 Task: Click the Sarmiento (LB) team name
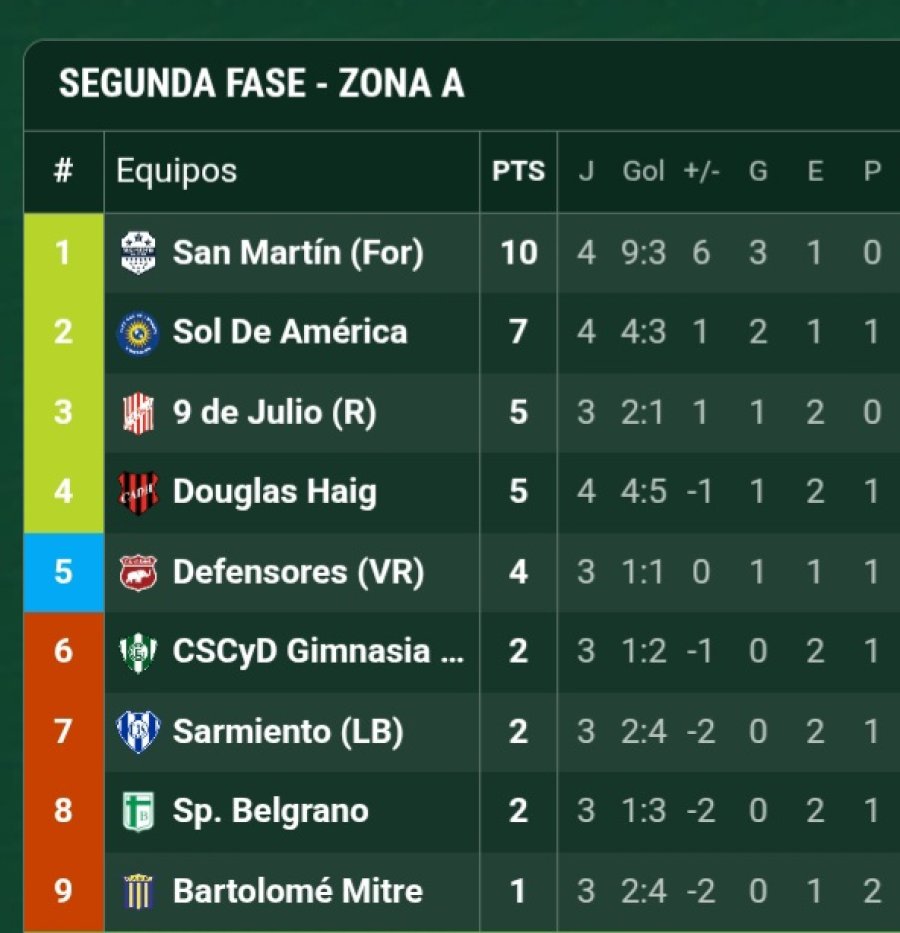pos(288,732)
